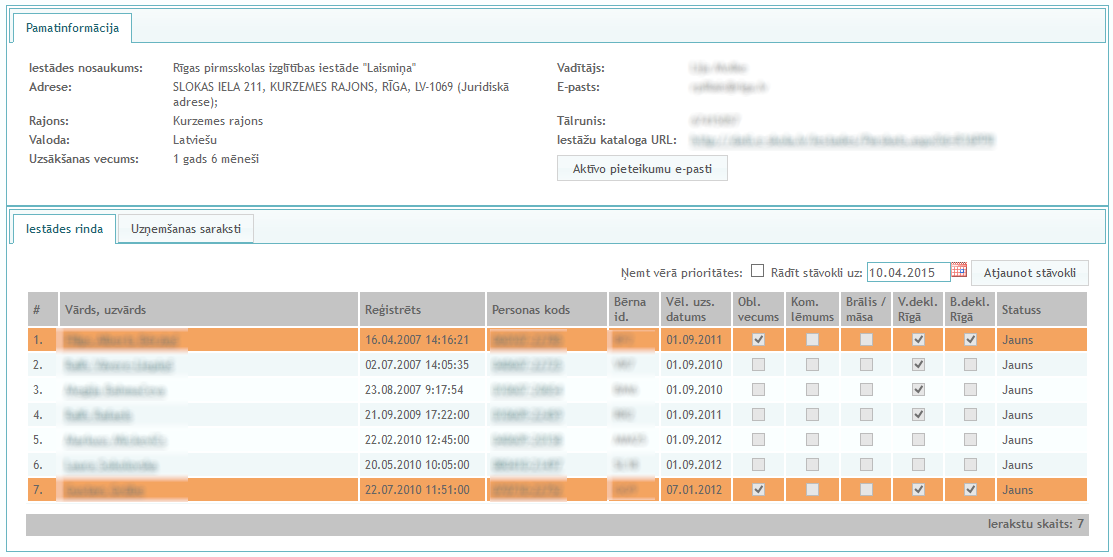Image resolution: width=1113 pixels, height=557 pixels.
Task: Toggle 'Kom. lēmums' checkbox in row 2
Action: coord(812,365)
